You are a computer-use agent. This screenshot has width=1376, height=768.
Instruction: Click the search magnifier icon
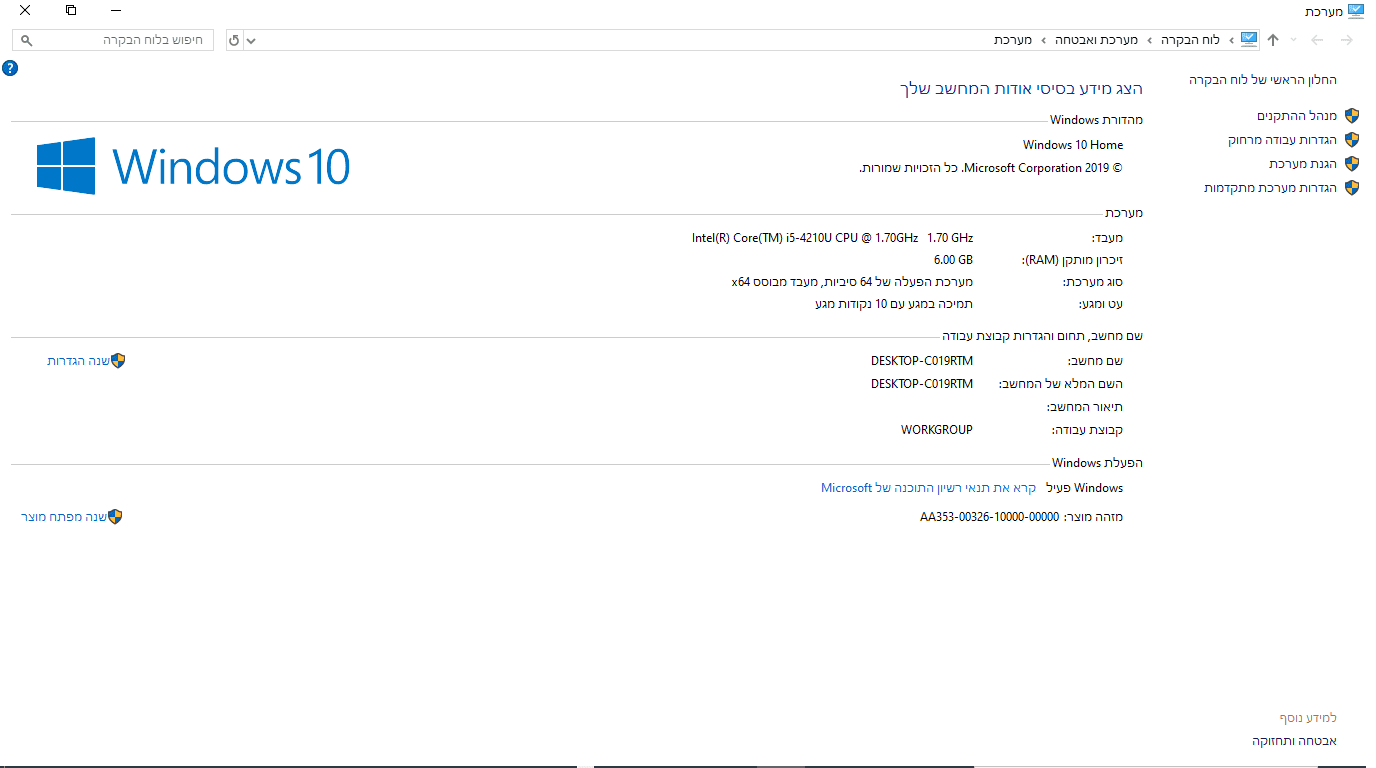[27, 40]
